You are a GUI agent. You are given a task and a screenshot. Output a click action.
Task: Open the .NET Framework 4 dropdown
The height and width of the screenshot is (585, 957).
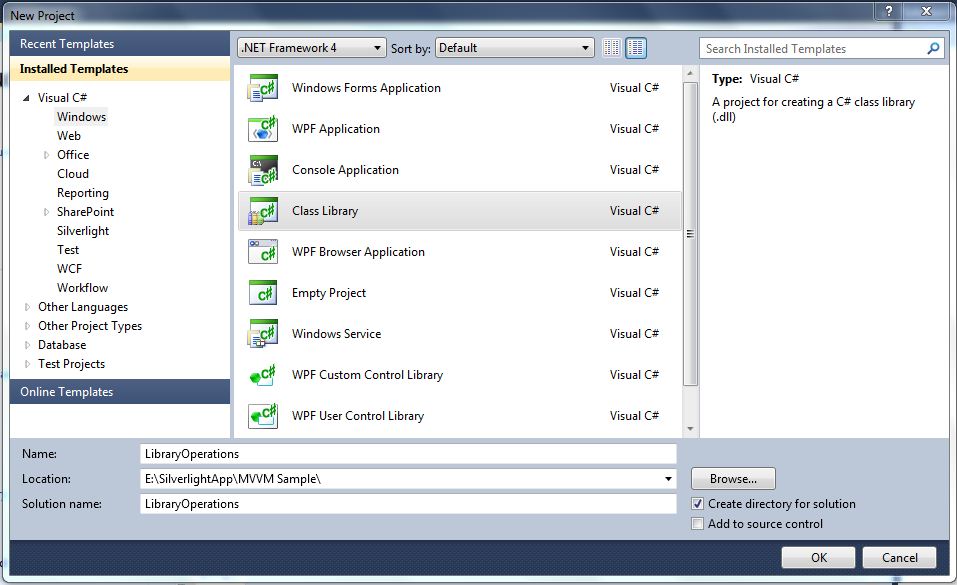pos(311,48)
